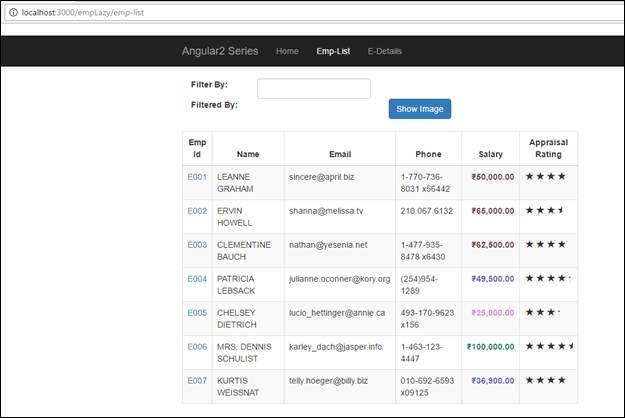Focus the Filter By text input
The width and height of the screenshot is (625, 418).
coord(313,89)
